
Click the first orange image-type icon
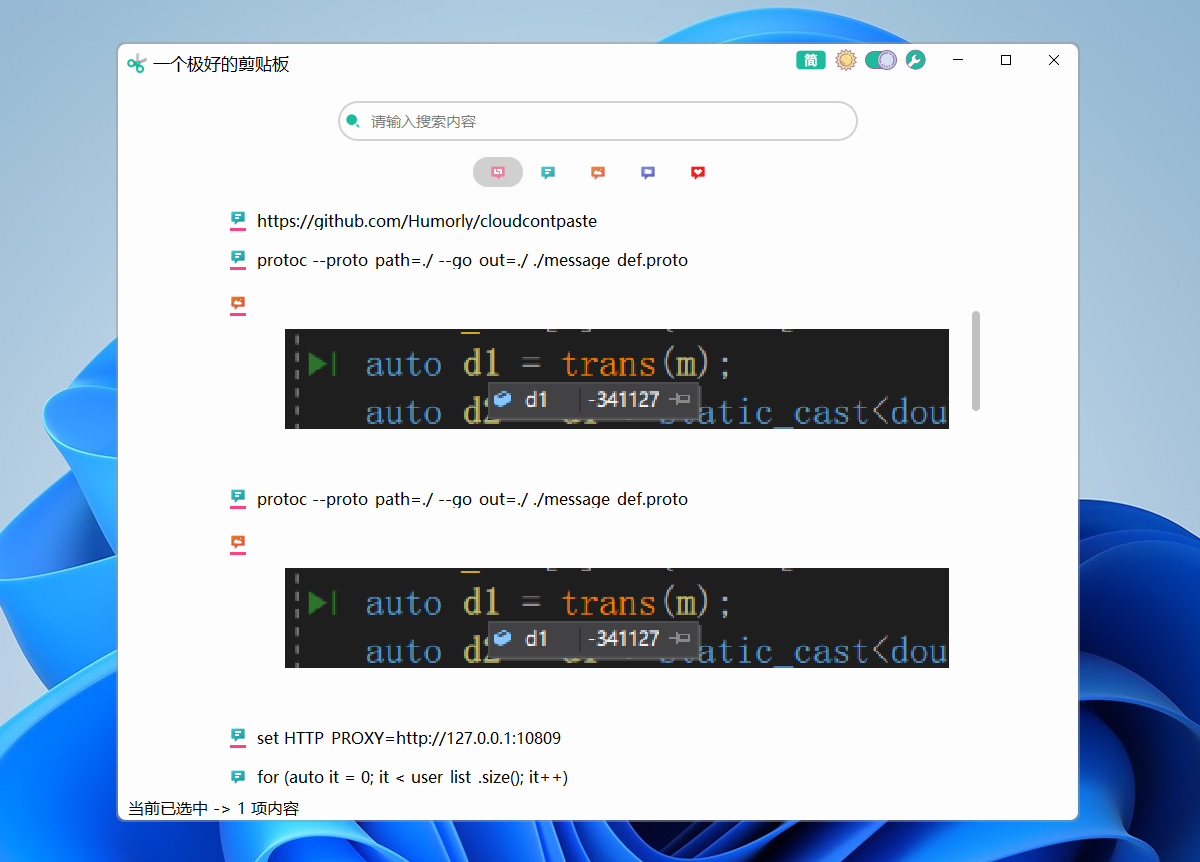(x=238, y=304)
